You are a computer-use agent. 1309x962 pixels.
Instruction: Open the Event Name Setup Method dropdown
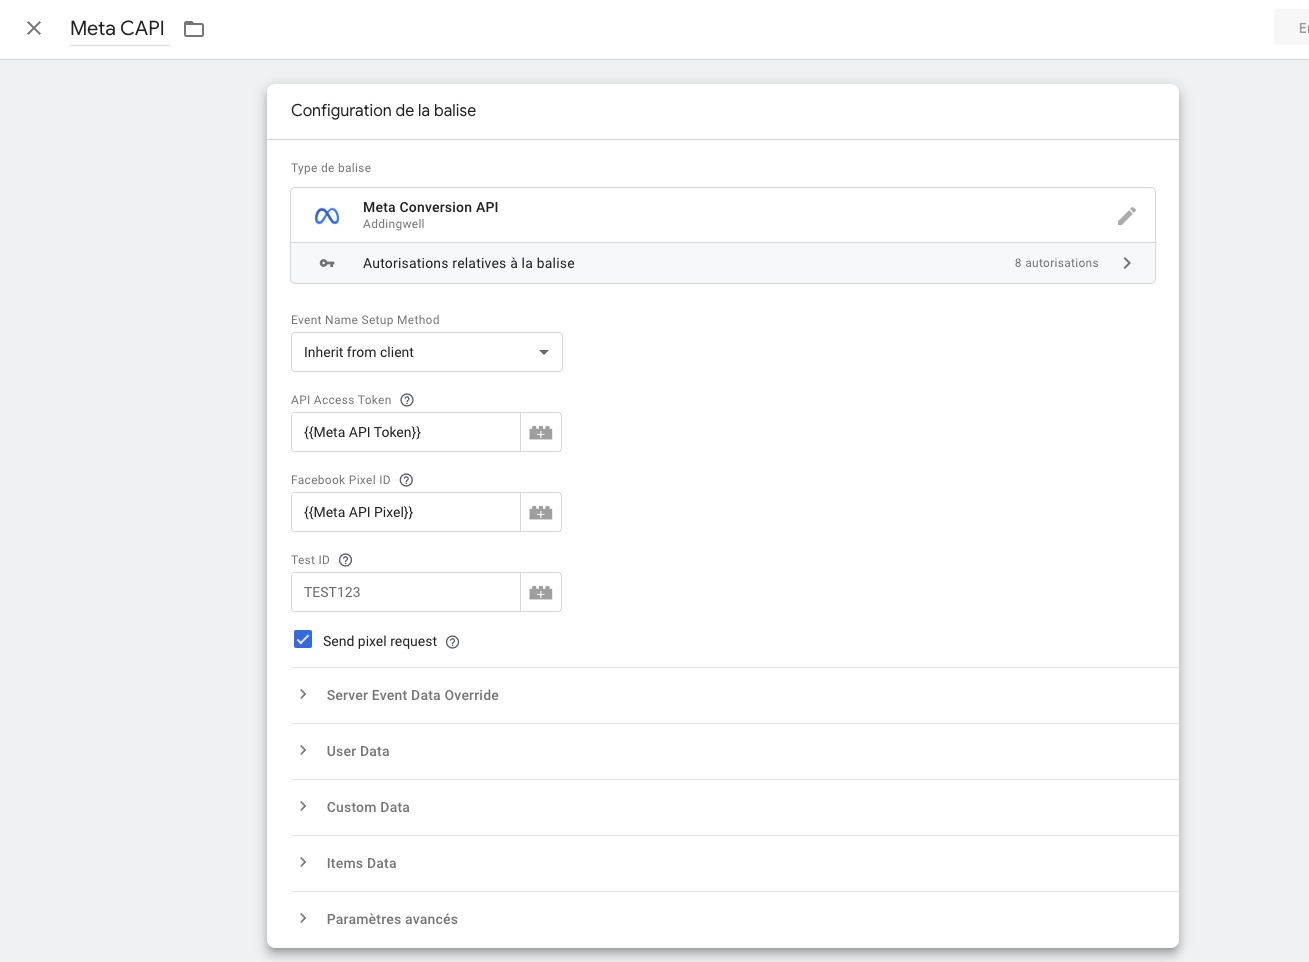click(427, 352)
